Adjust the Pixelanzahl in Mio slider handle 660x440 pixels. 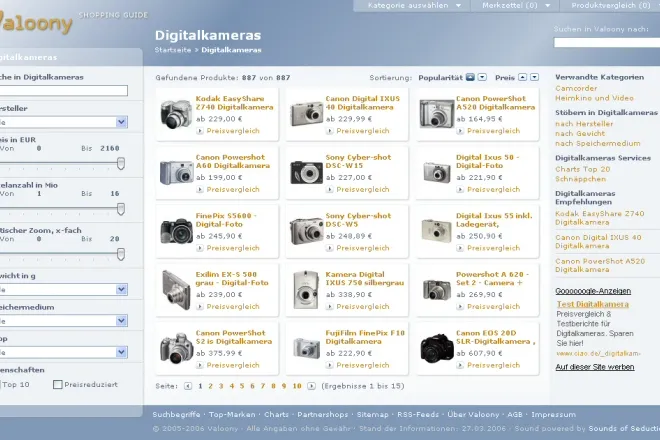[121, 209]
